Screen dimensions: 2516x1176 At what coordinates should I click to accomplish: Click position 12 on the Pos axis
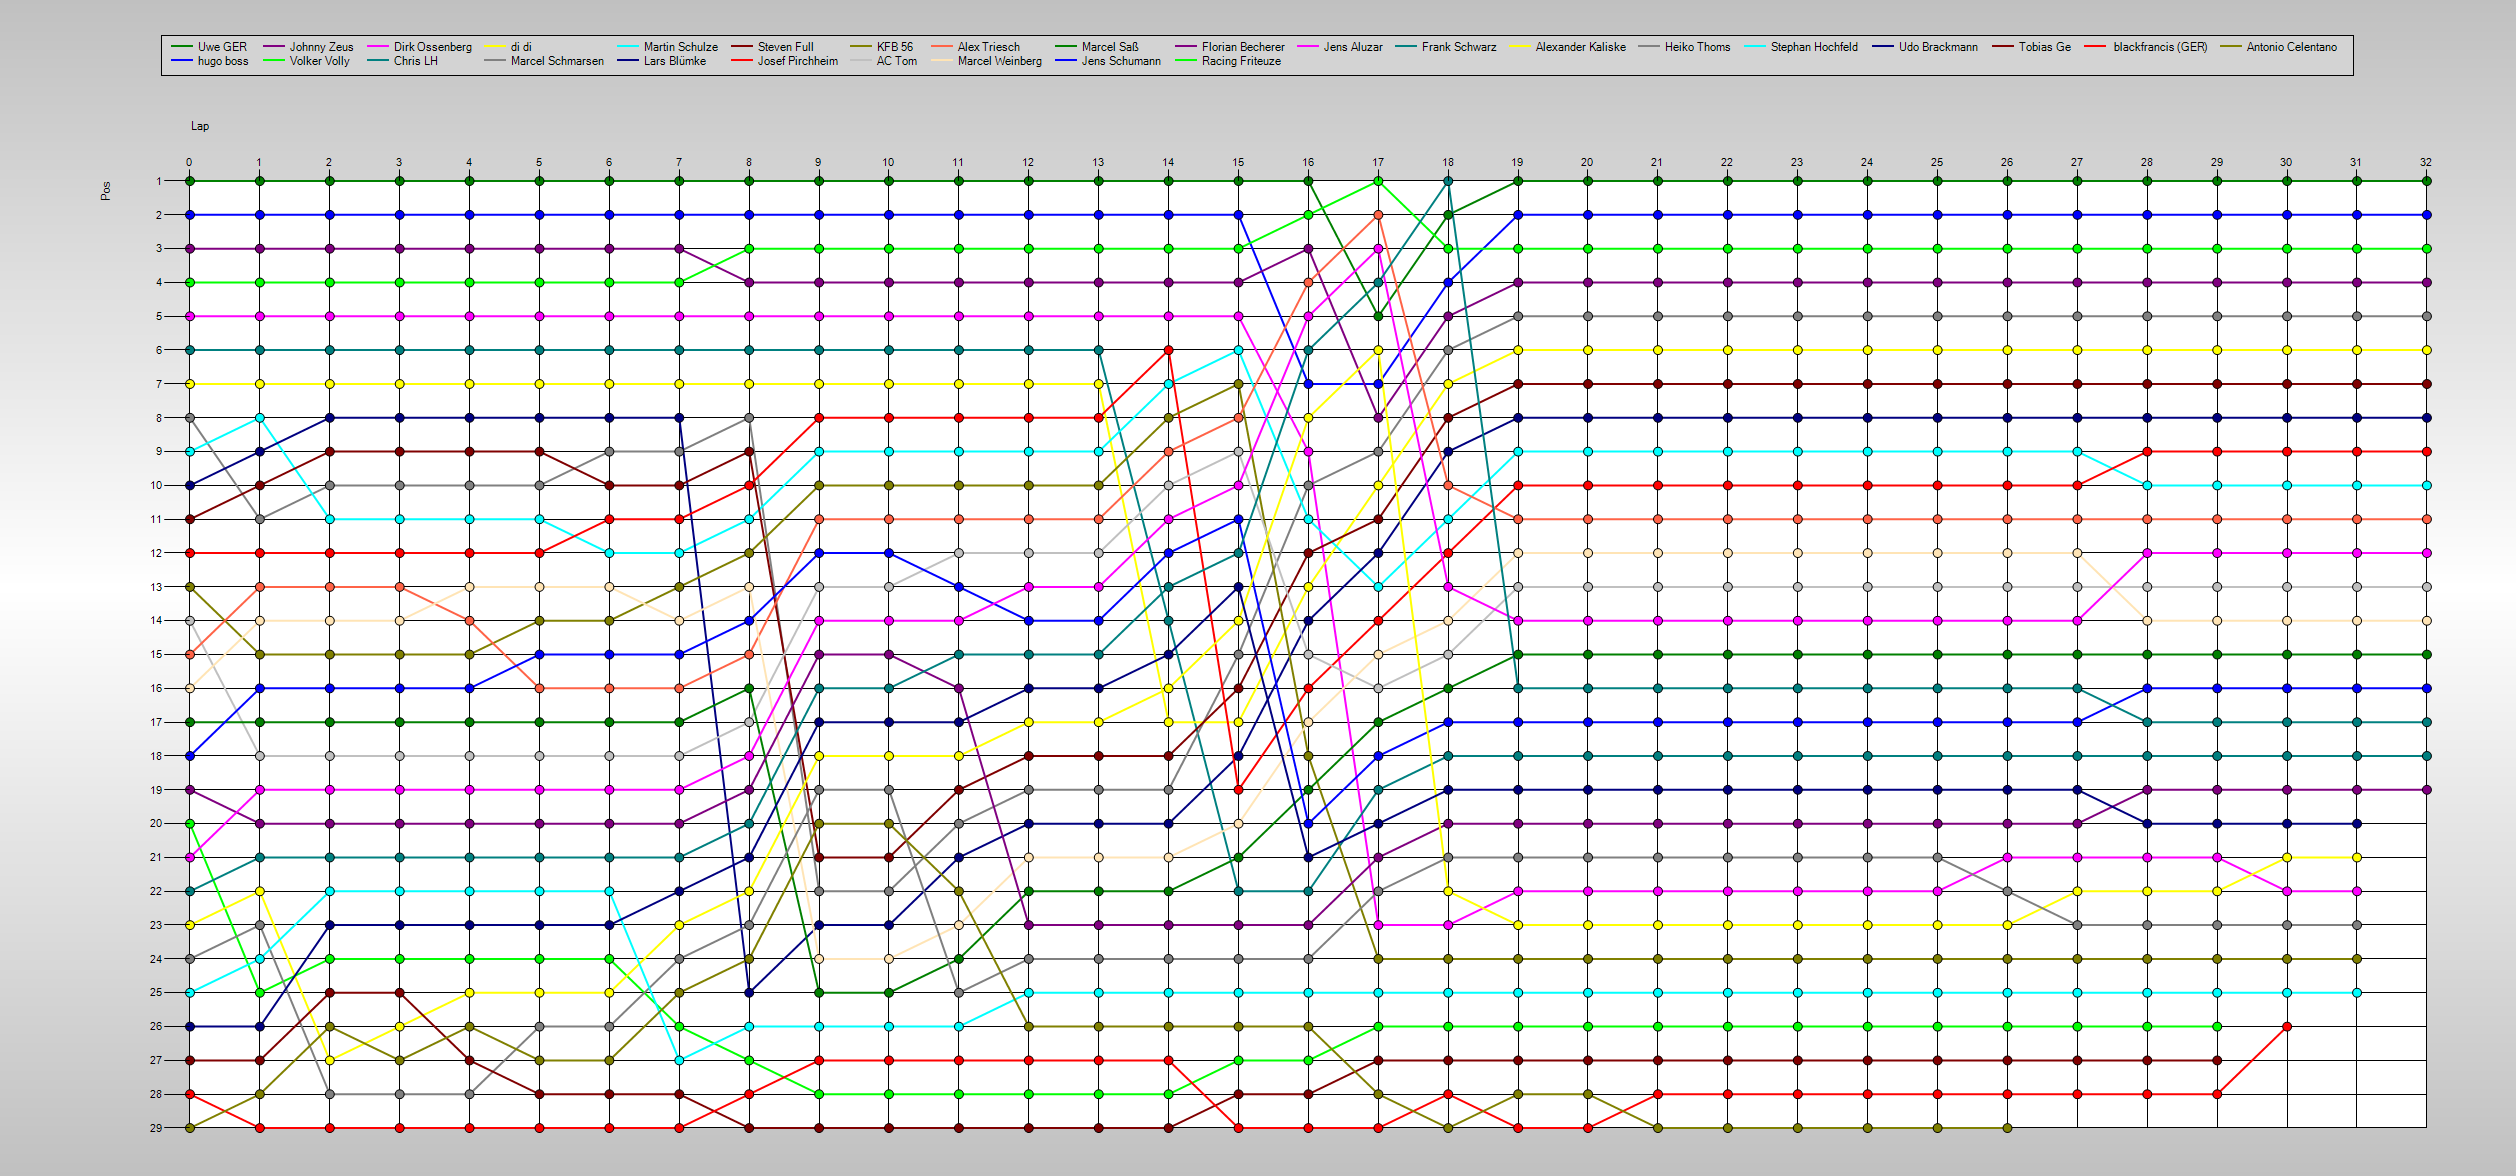(x=156, y=553)
